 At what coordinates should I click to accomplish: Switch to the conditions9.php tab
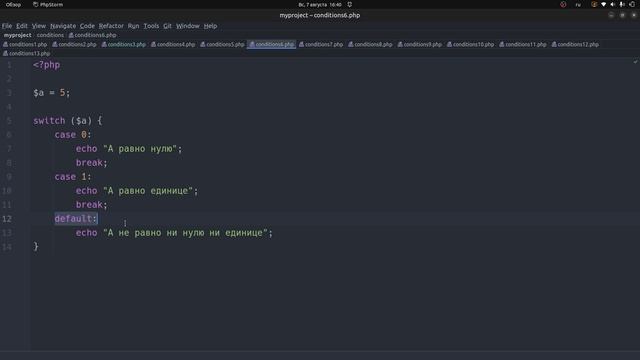420,44
